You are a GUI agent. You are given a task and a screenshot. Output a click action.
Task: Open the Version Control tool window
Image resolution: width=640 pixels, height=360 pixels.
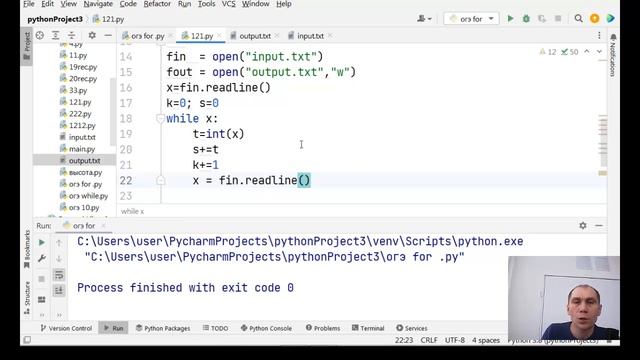66,328
